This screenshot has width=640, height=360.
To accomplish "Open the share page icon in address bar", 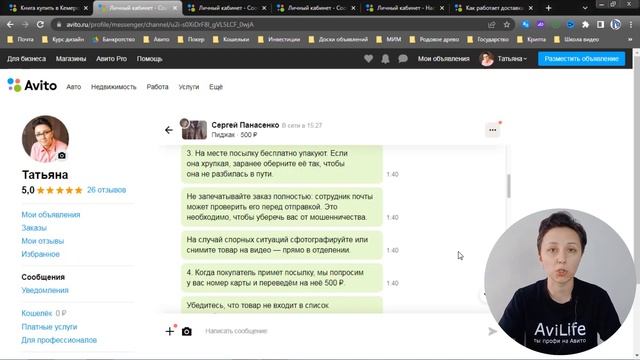I will 491,24.
